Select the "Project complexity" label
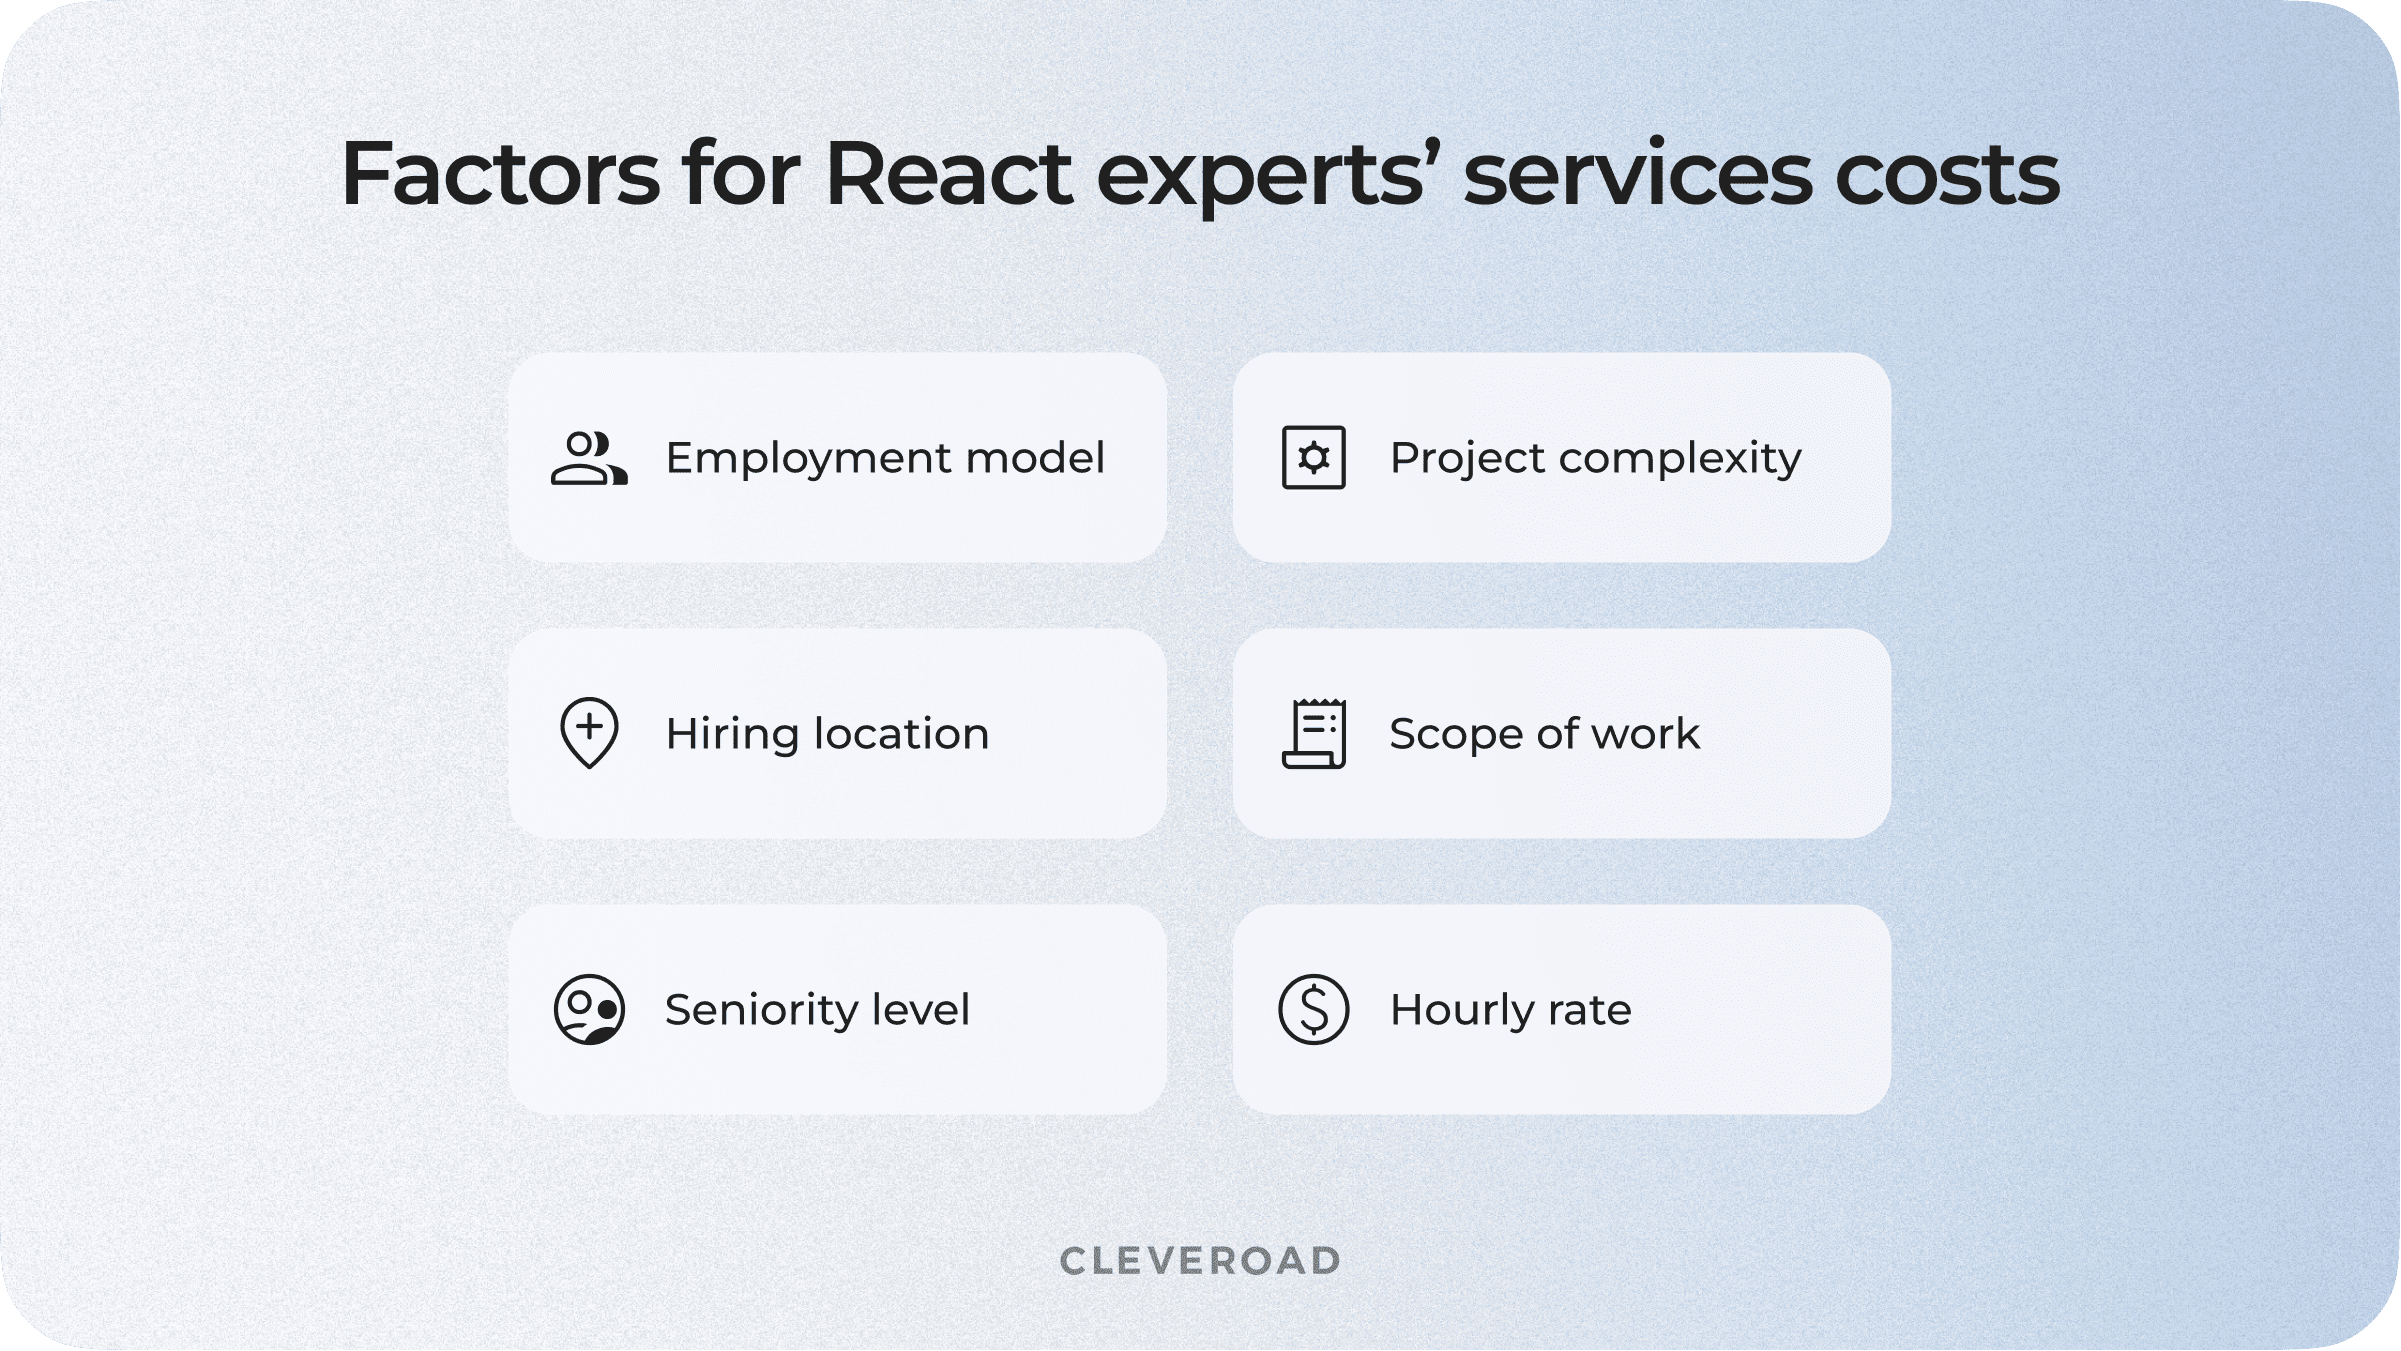This screenshot has height=1351, width=2401. pyautogui.click(x=1595, y=459)
